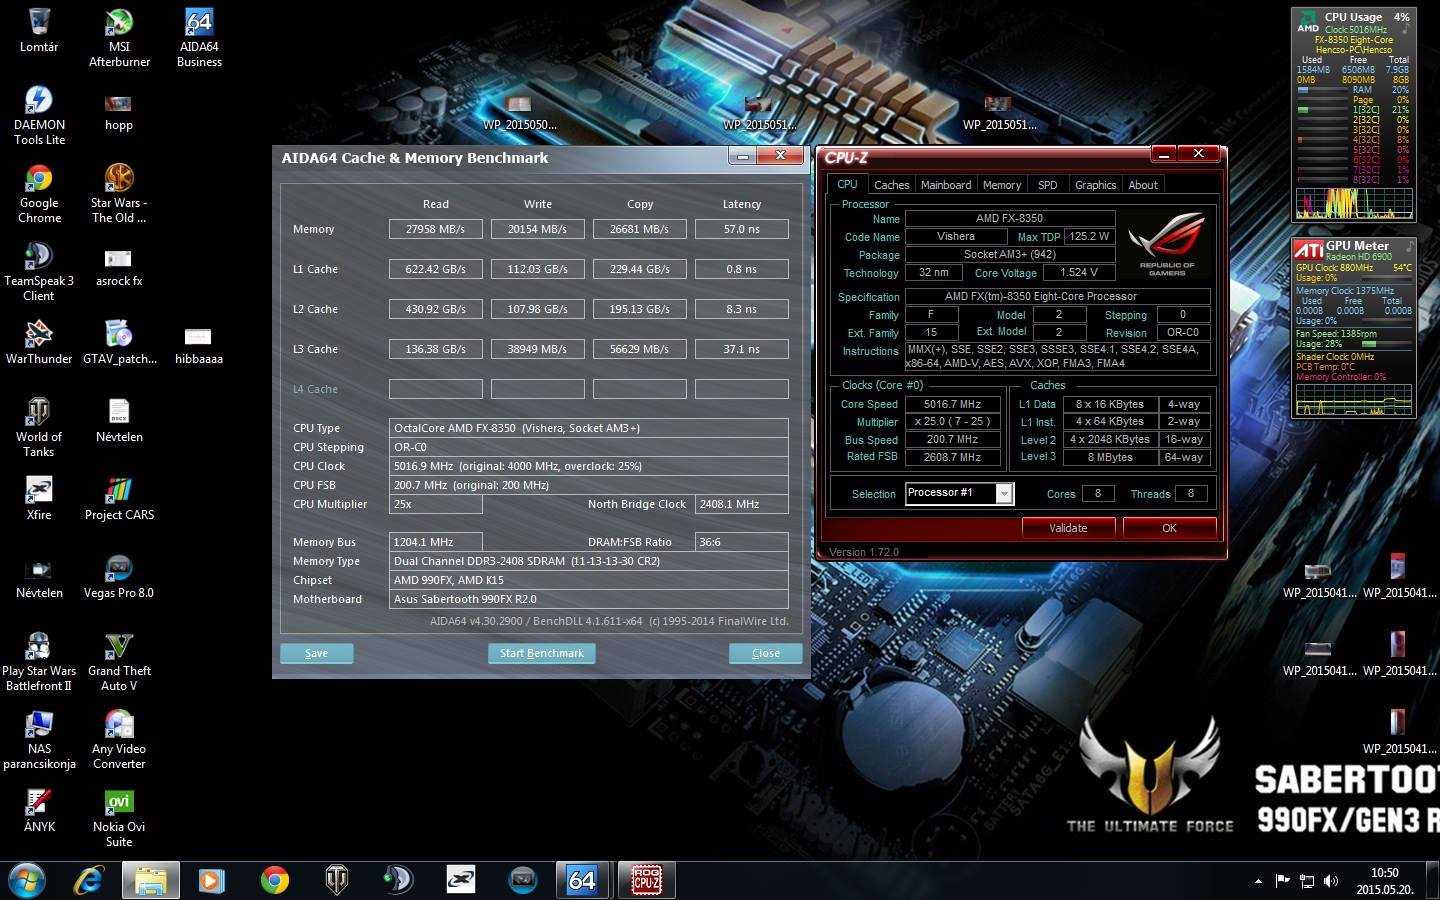The width and height of the screenshot is (1440, 900).
Task: Click the Memory Read 27958 MB/s field
Action: (x=436, y=229)
